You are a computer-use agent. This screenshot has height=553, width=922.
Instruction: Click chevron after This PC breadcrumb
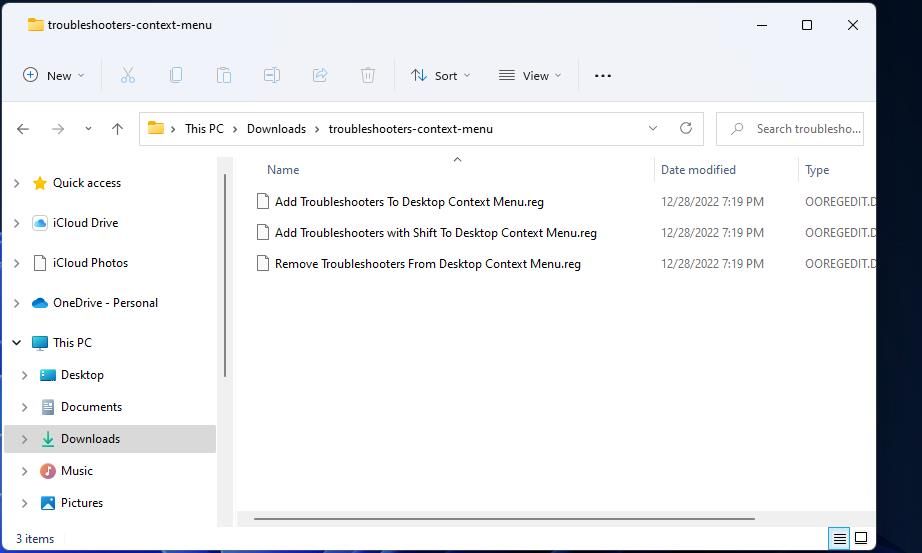click(235, 129)
